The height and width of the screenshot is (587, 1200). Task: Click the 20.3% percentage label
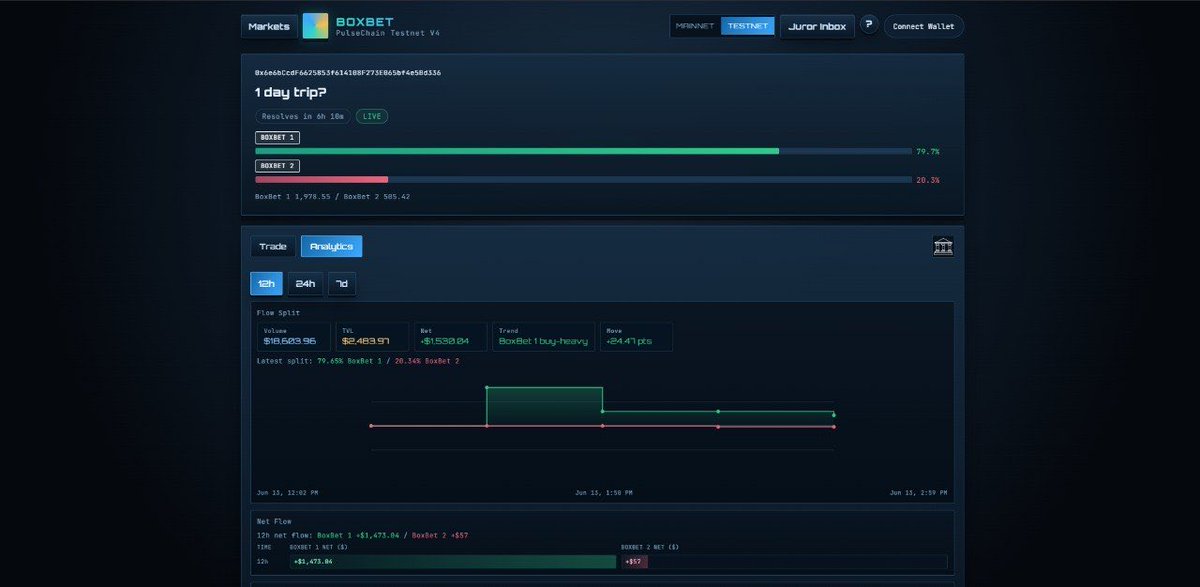coord(927,180)
